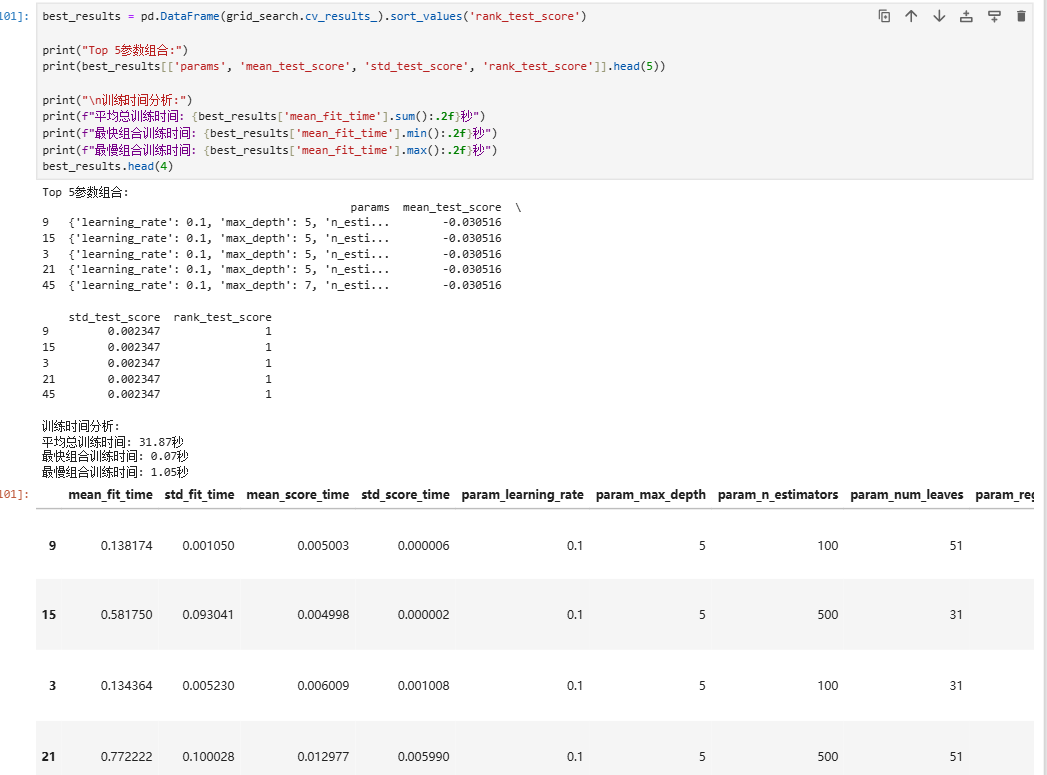Click the 'Top 5参数组合:' output heading
The height and width of the screenshot is (775, 1047).
coord(85,192)
